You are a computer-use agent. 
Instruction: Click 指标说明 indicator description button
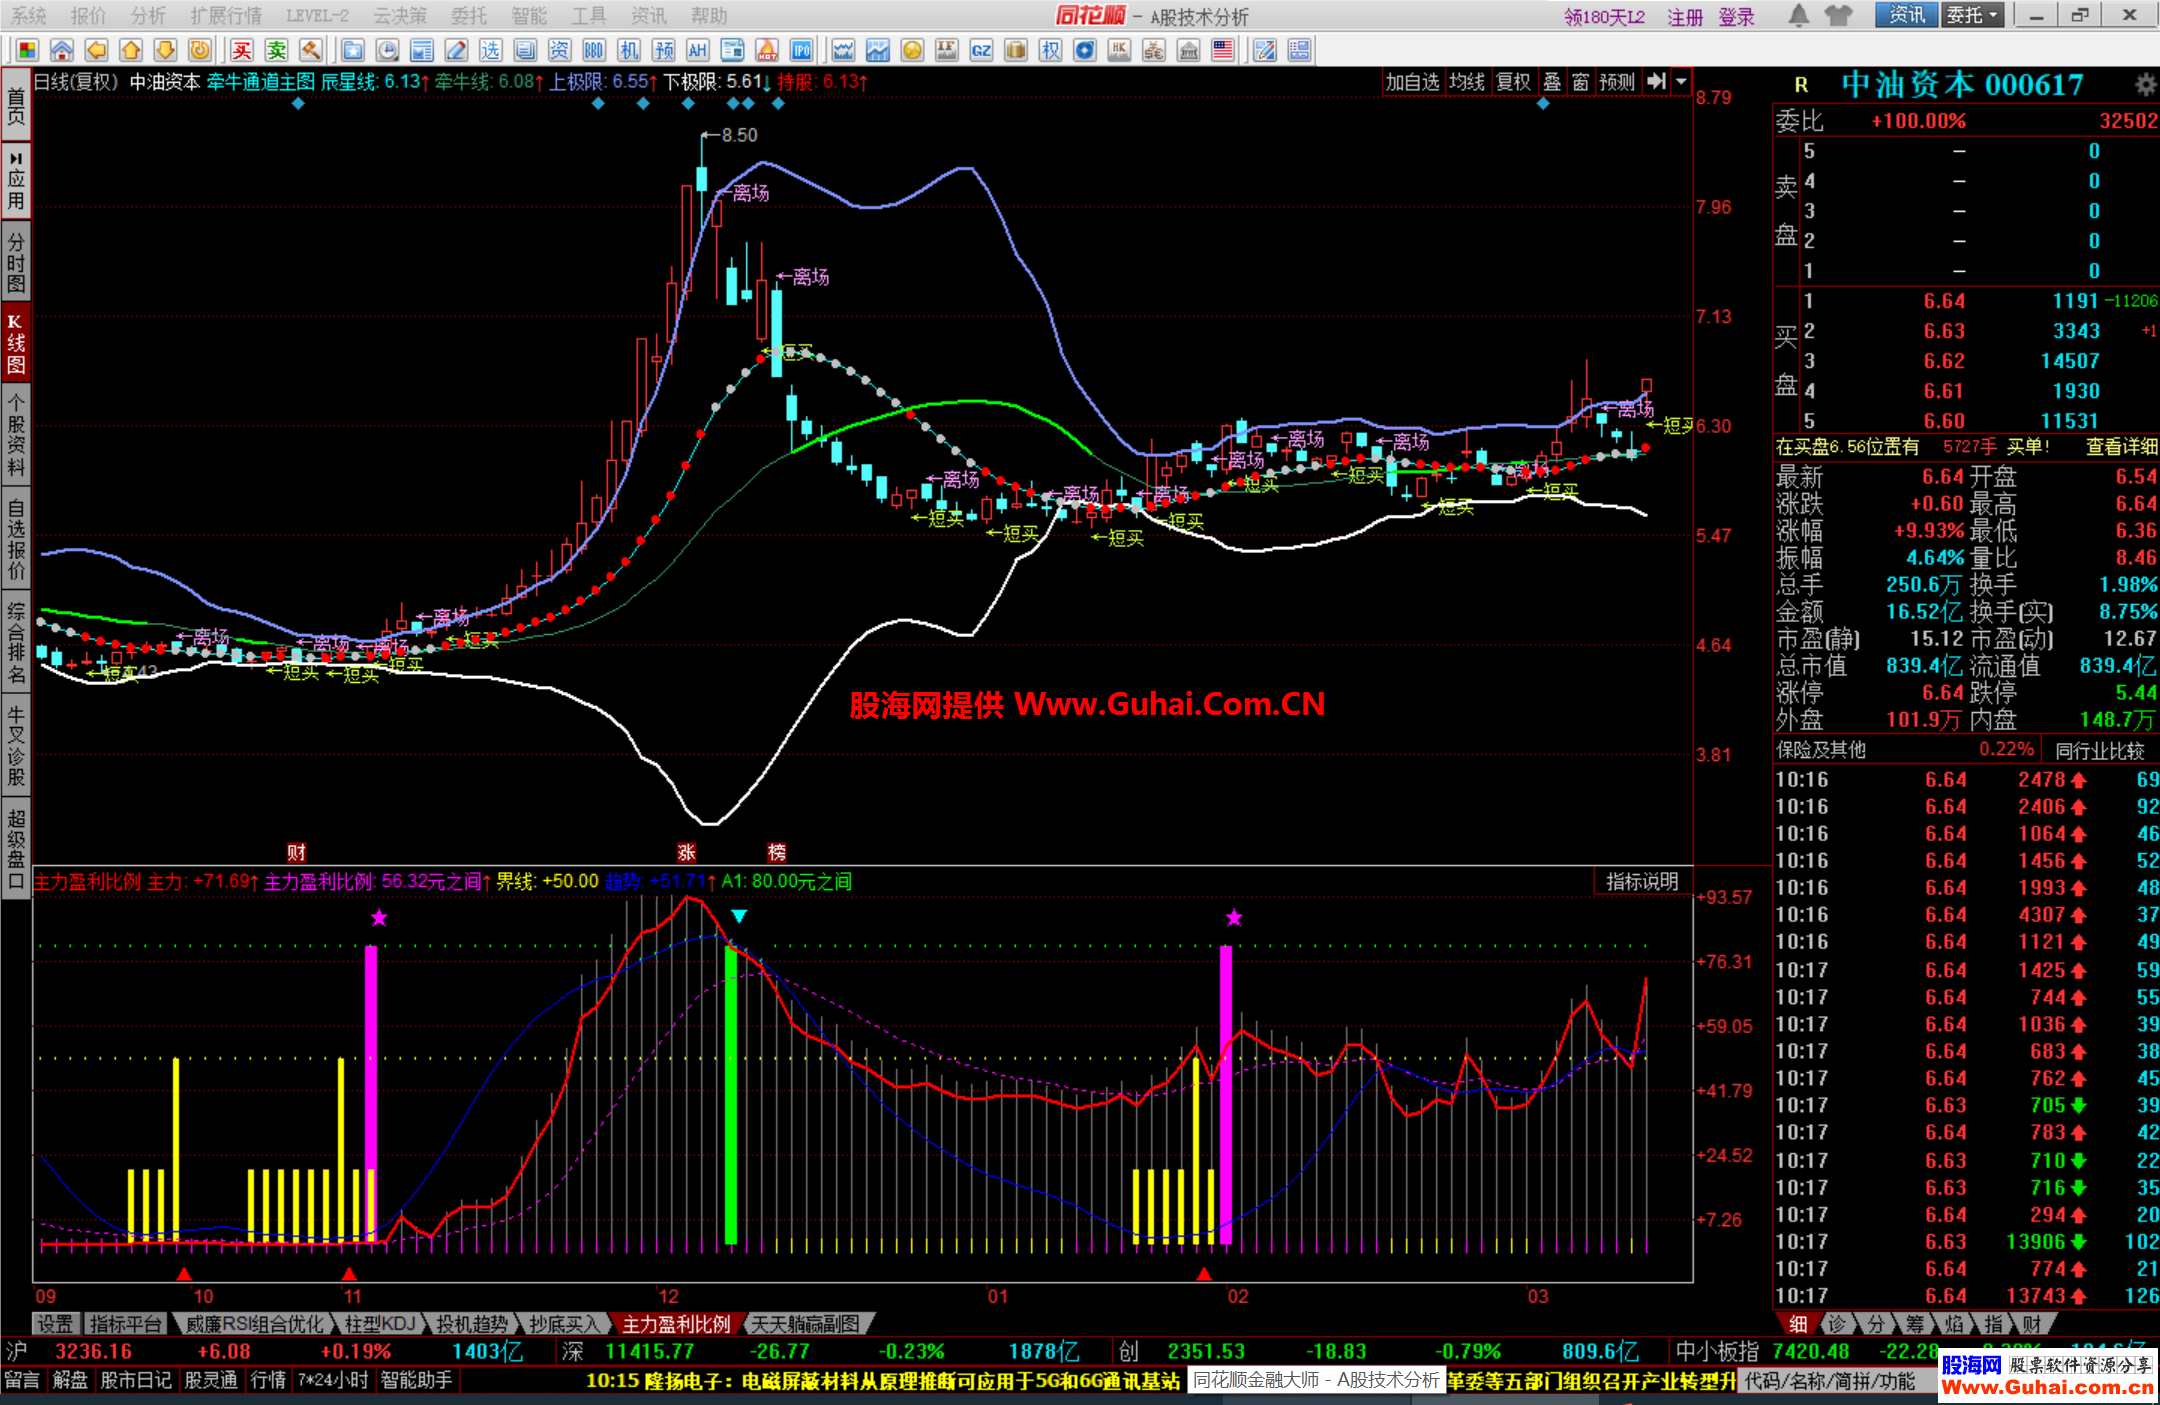click(1642, 881)
